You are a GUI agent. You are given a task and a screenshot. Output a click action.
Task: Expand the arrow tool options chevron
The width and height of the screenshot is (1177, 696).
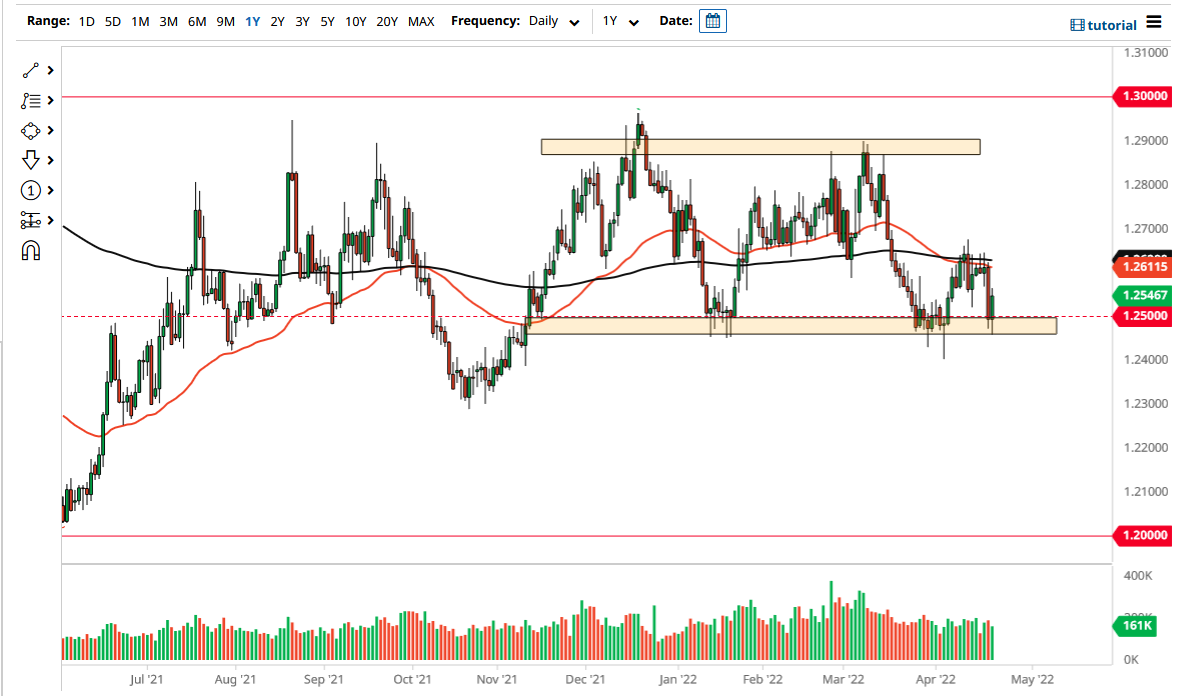[48, 160]
